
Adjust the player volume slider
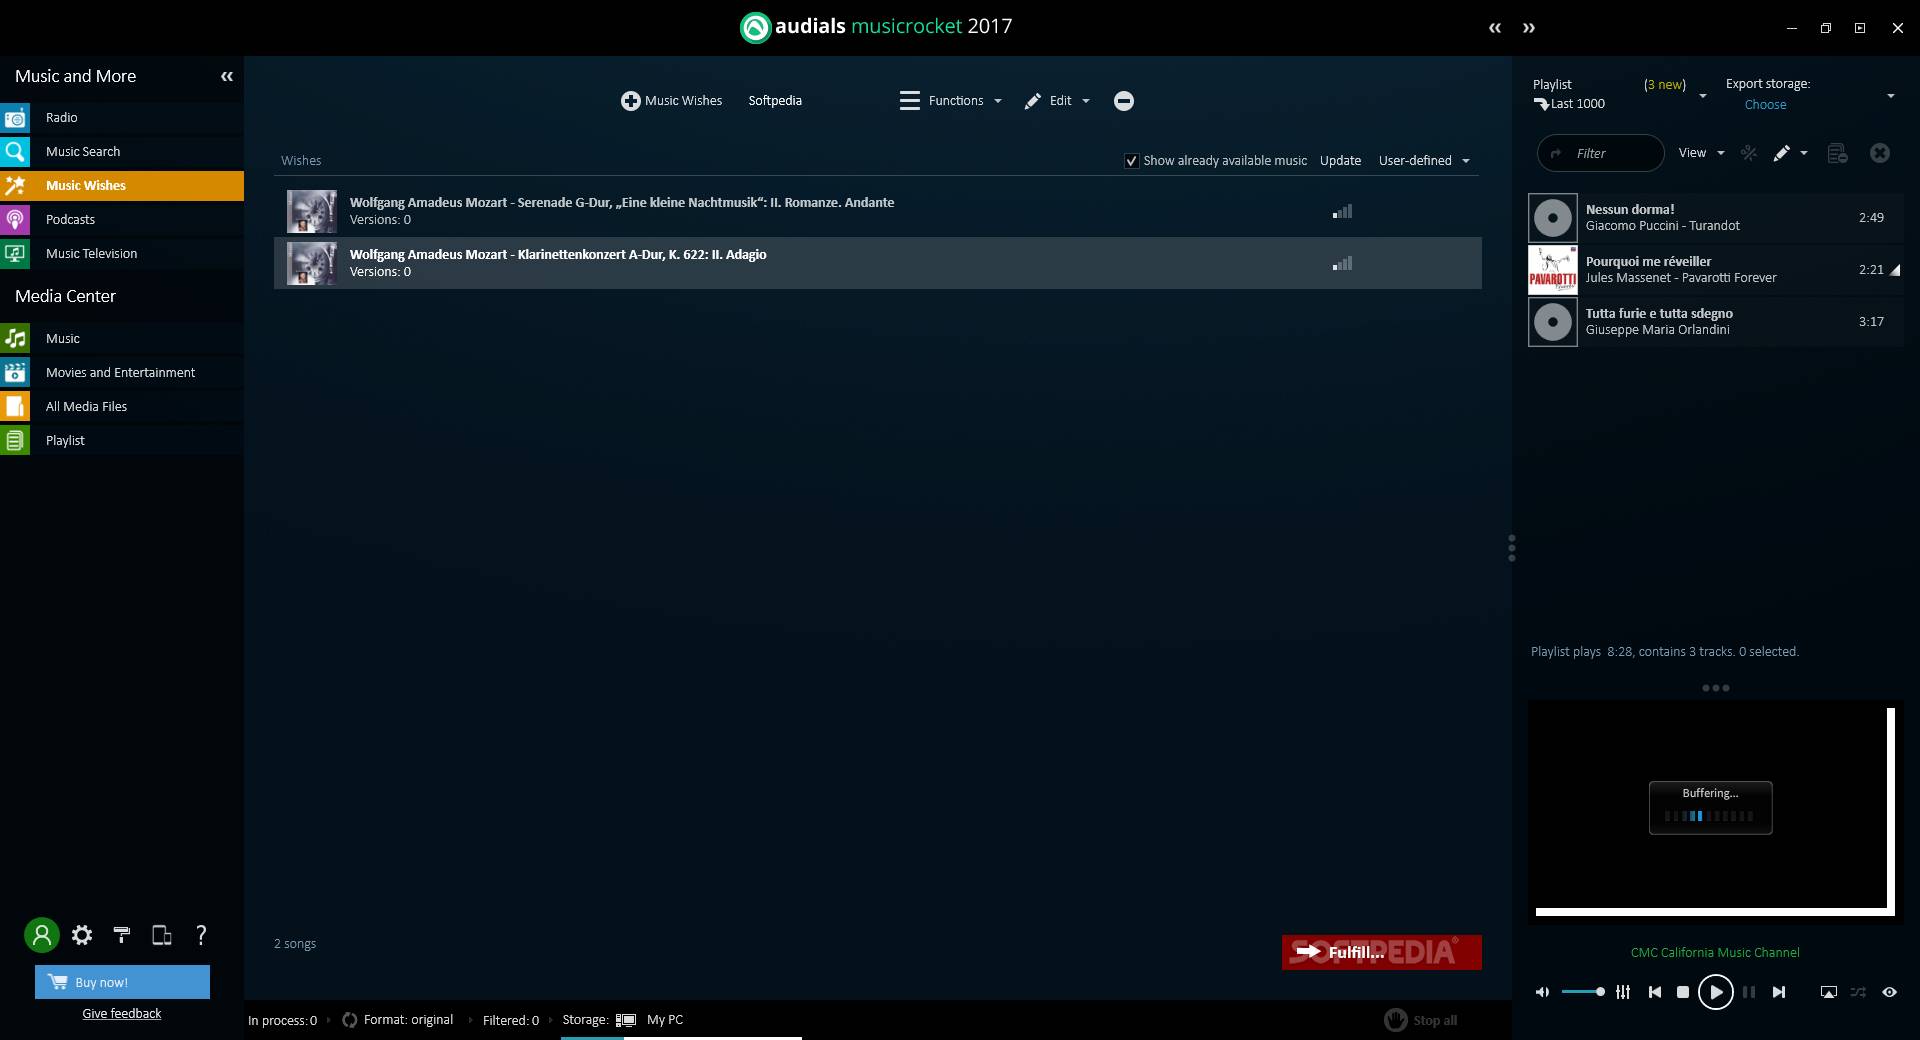tap(1583, 992)
